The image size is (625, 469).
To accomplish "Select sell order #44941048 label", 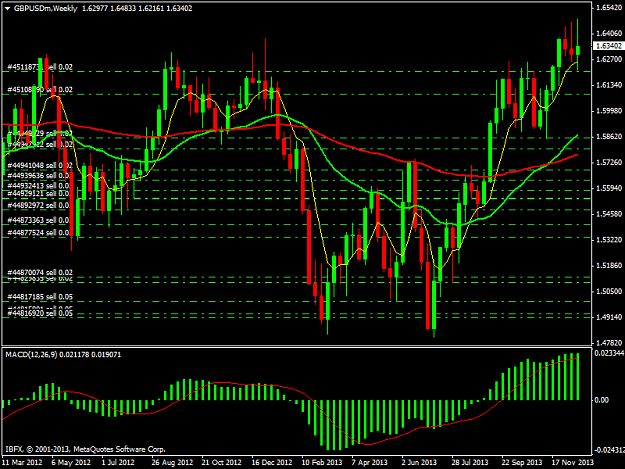I will click(x=40, y=165).
